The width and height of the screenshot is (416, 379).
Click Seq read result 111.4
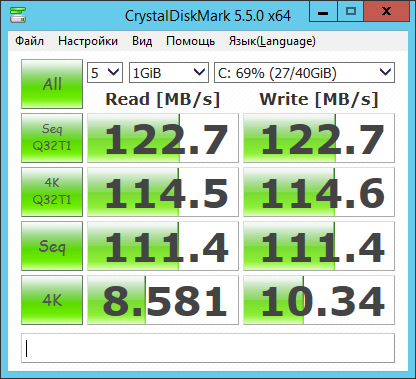[163, 246]
